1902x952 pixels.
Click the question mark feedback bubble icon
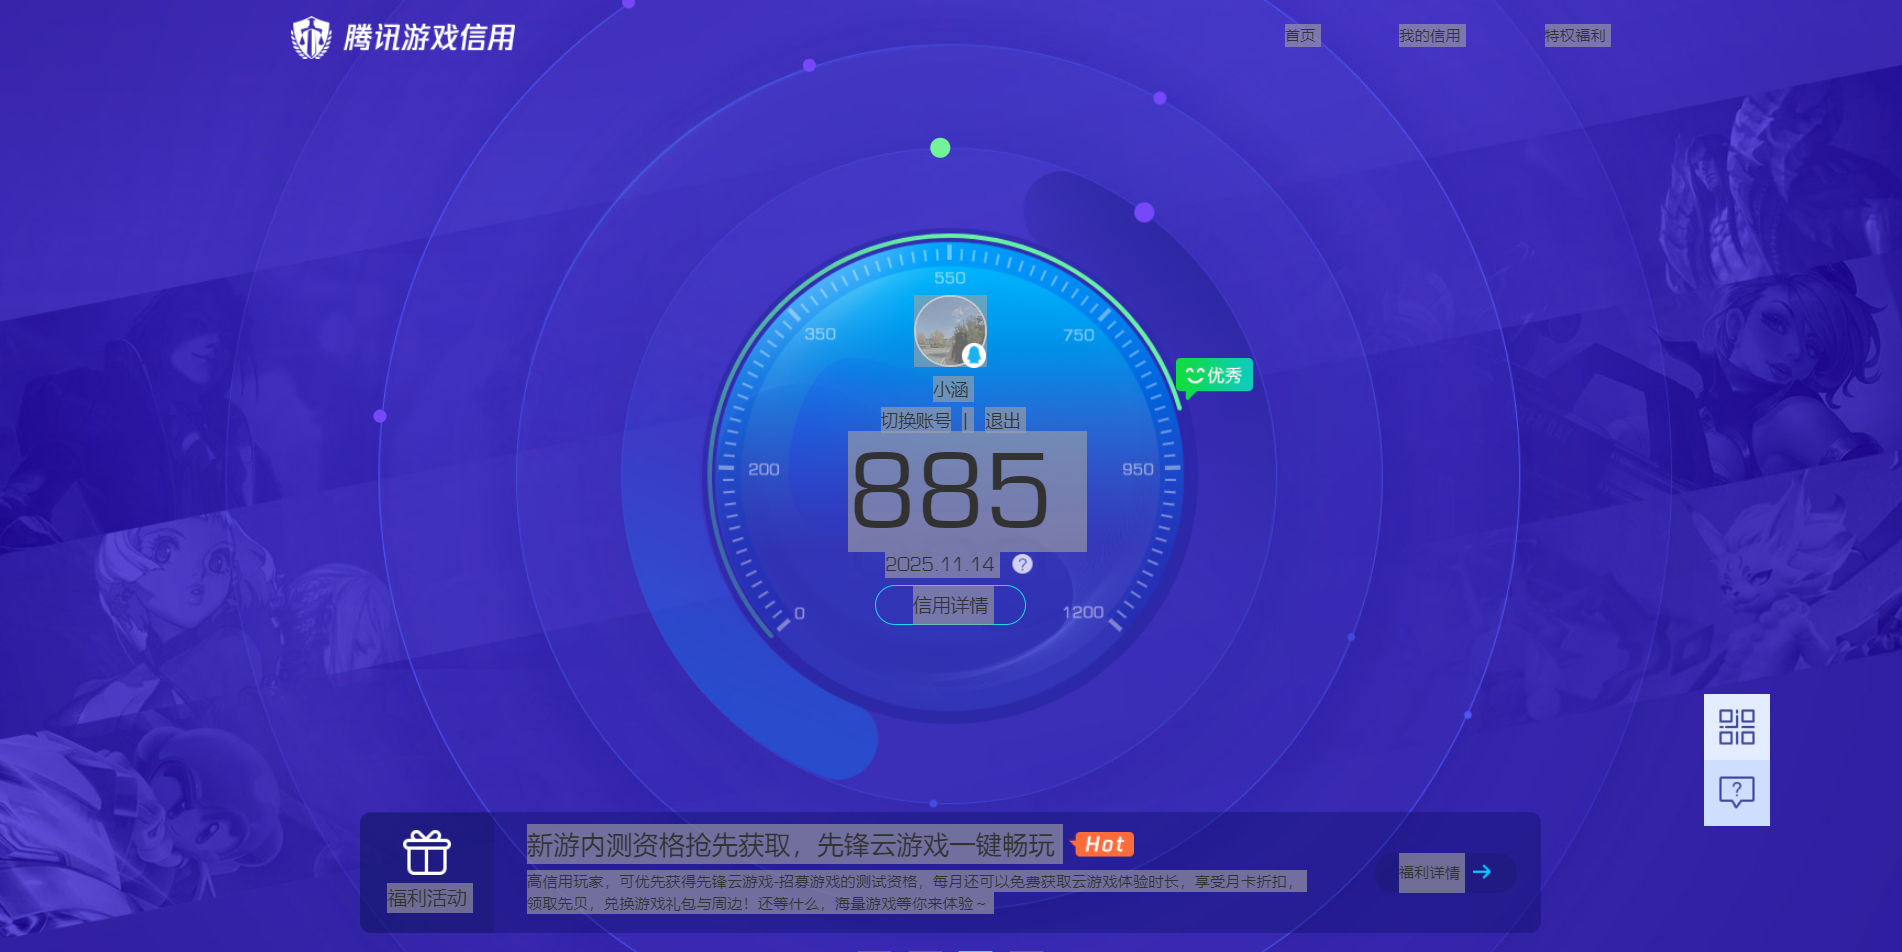pos(1736,792)
